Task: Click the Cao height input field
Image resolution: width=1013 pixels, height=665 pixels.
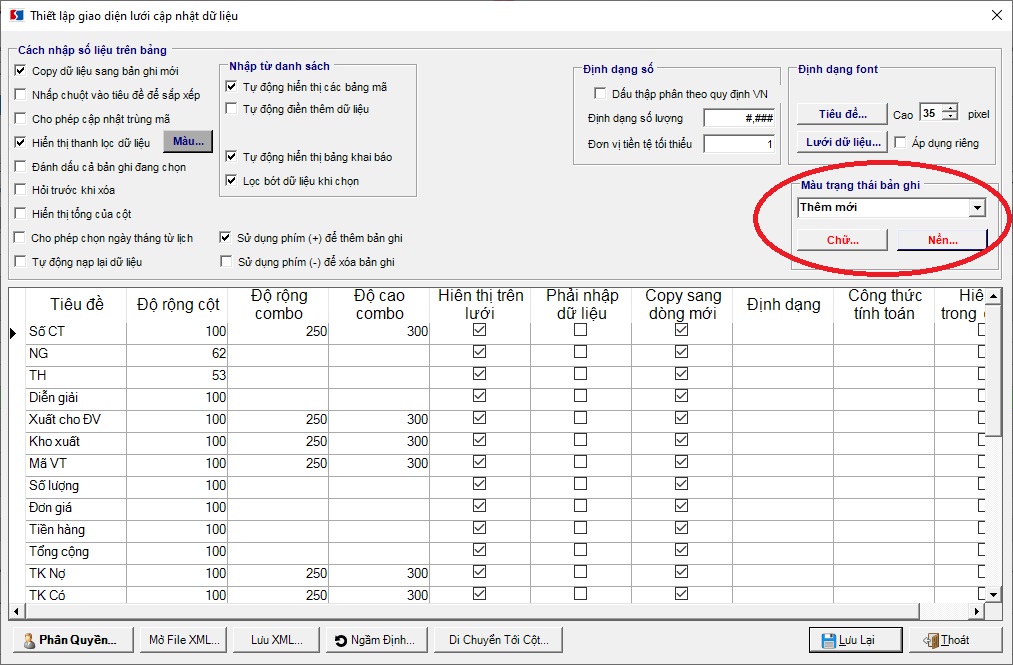Action: 930,113
